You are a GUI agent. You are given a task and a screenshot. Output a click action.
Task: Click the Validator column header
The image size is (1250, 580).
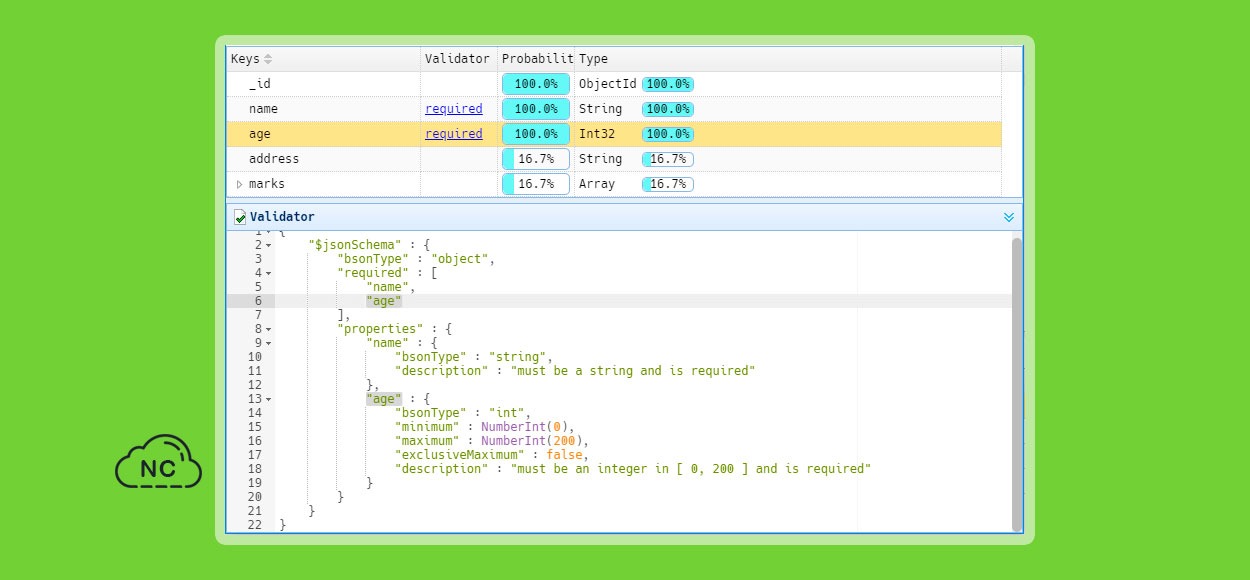(459, 59)
